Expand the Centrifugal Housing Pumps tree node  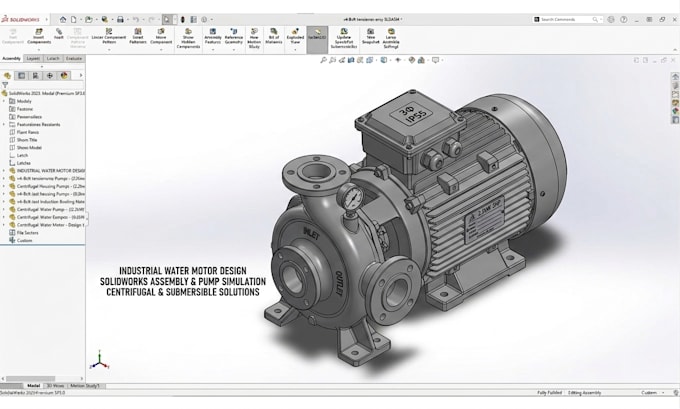coord(4,187)
